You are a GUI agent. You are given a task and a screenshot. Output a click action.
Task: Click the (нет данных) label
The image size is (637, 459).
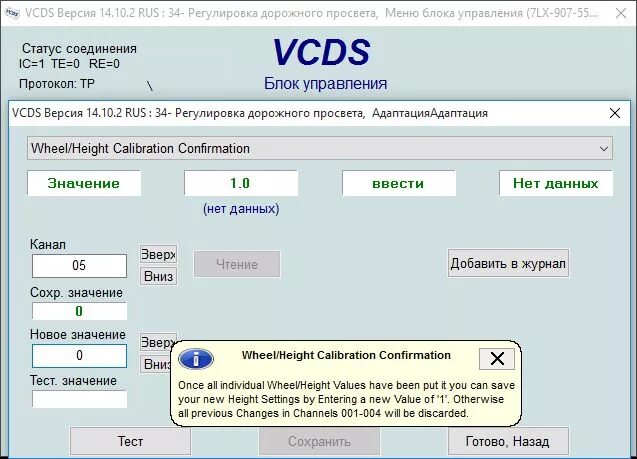[x=241, y=209]
